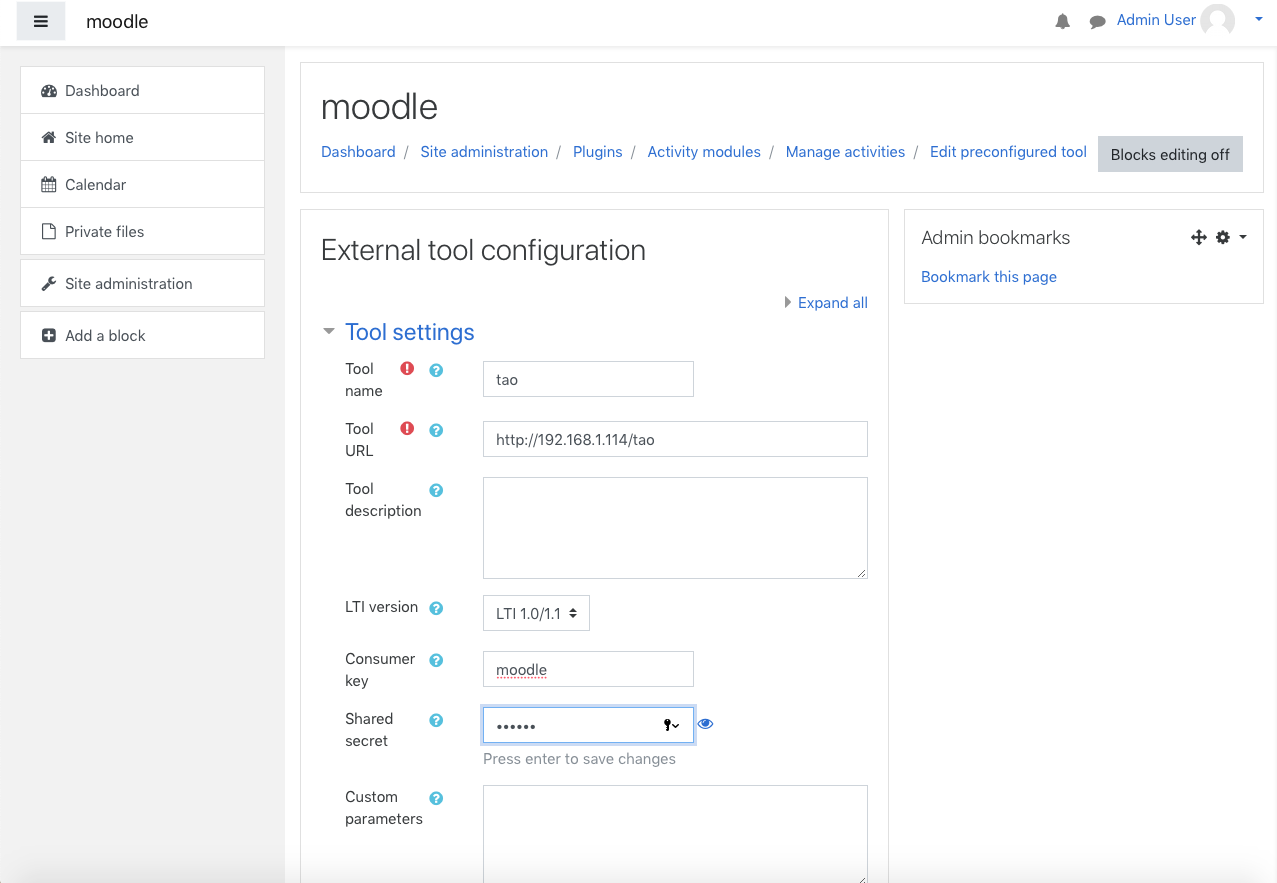The image size is (1277, 883).
Task: Click help icon for Tool name
Action: click(436, 370)
